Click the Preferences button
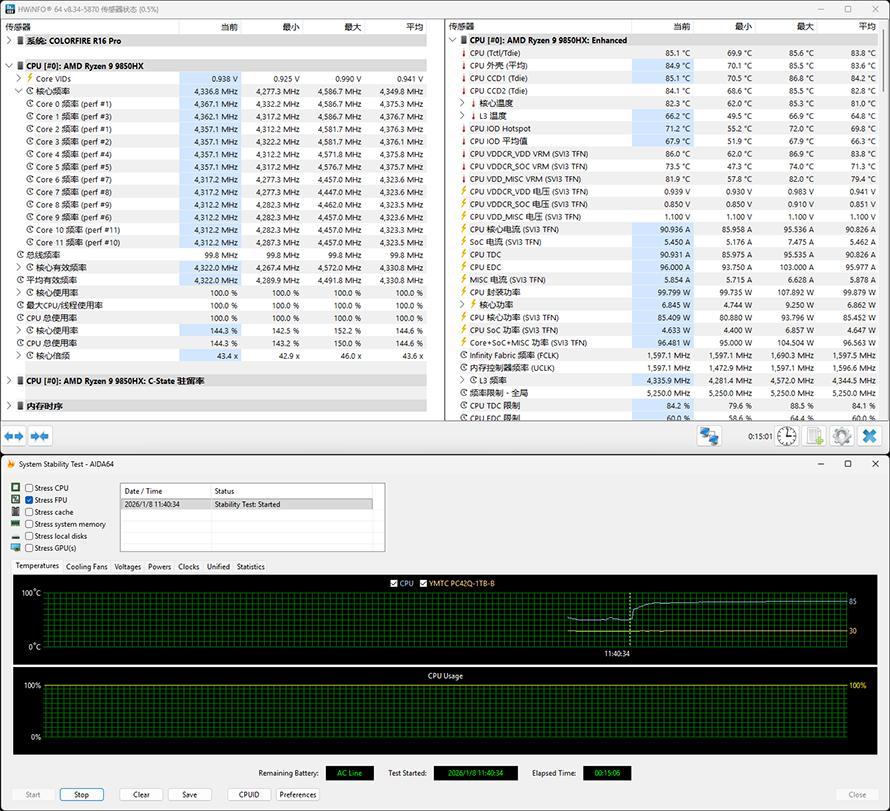890x811 pixels. [297, 795]
